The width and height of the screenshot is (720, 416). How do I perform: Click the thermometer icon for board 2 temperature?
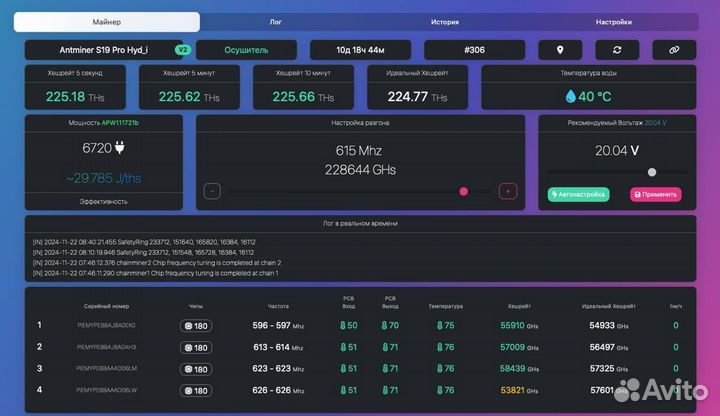(436, 347)
